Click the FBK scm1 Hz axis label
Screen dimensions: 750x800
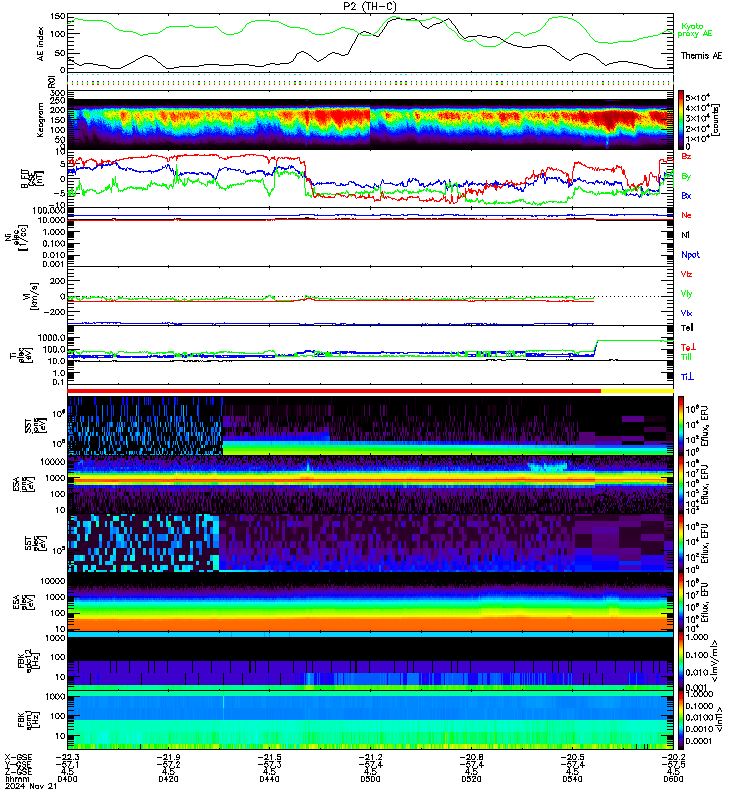tap(28, 720)
